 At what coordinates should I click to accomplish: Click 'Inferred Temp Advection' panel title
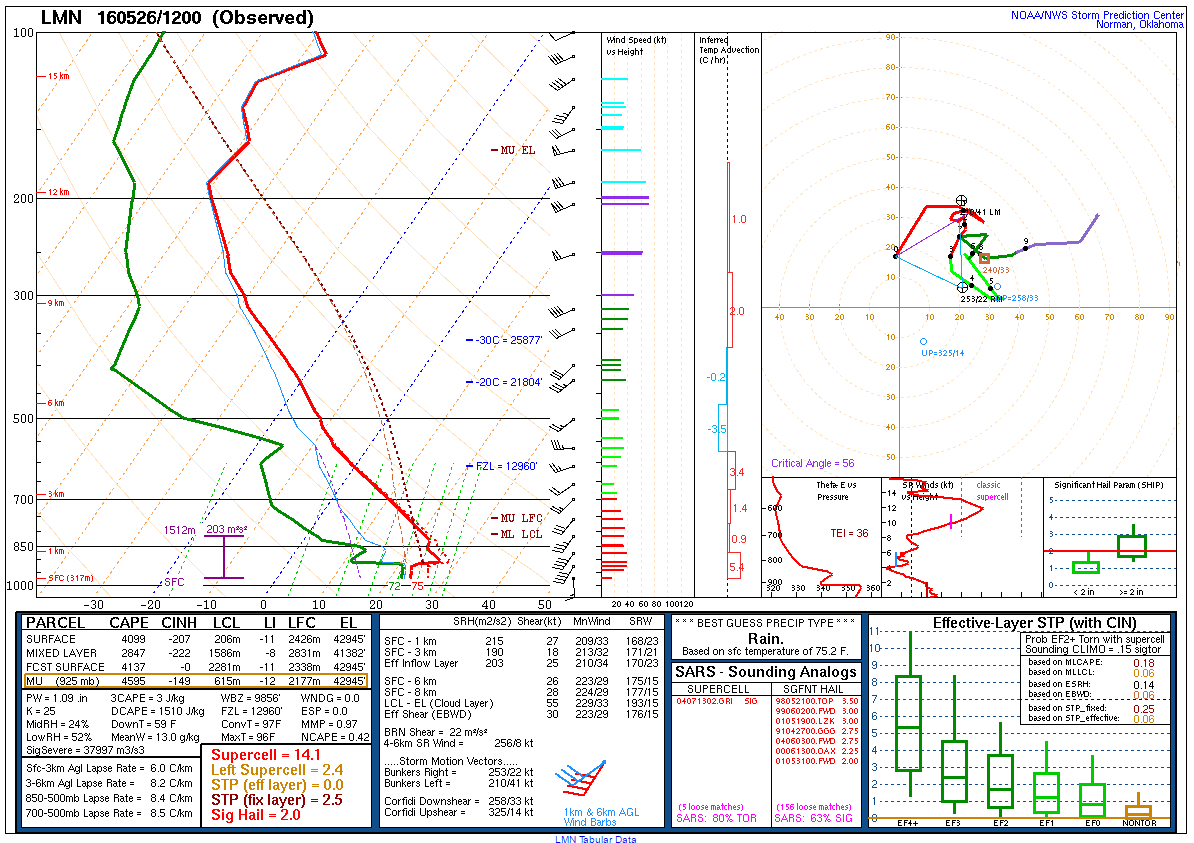[x=729, y=49]
